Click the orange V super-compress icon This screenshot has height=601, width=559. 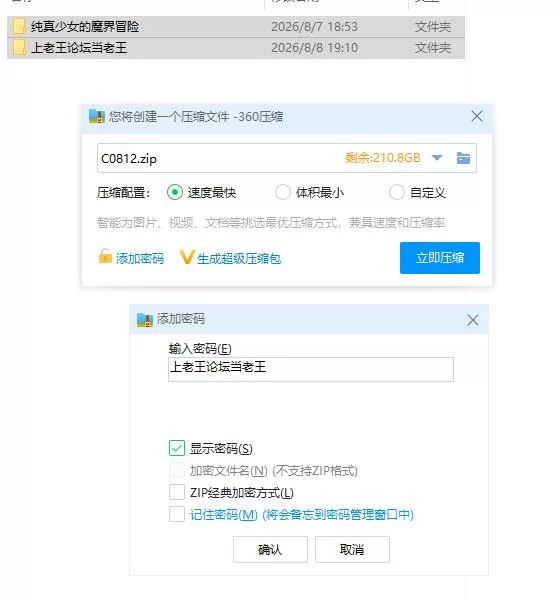click(187, 257)
